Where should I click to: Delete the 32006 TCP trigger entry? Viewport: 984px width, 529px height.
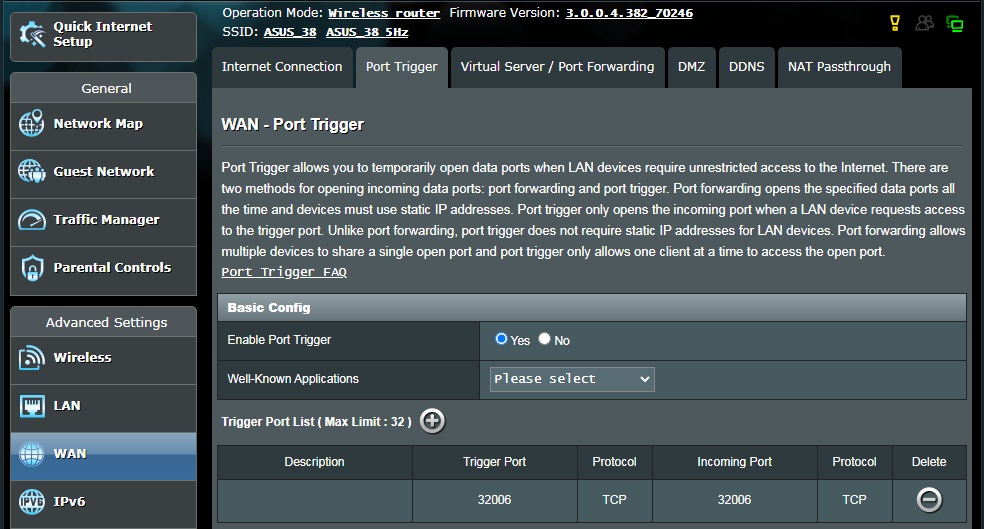[x=929, y=500]
